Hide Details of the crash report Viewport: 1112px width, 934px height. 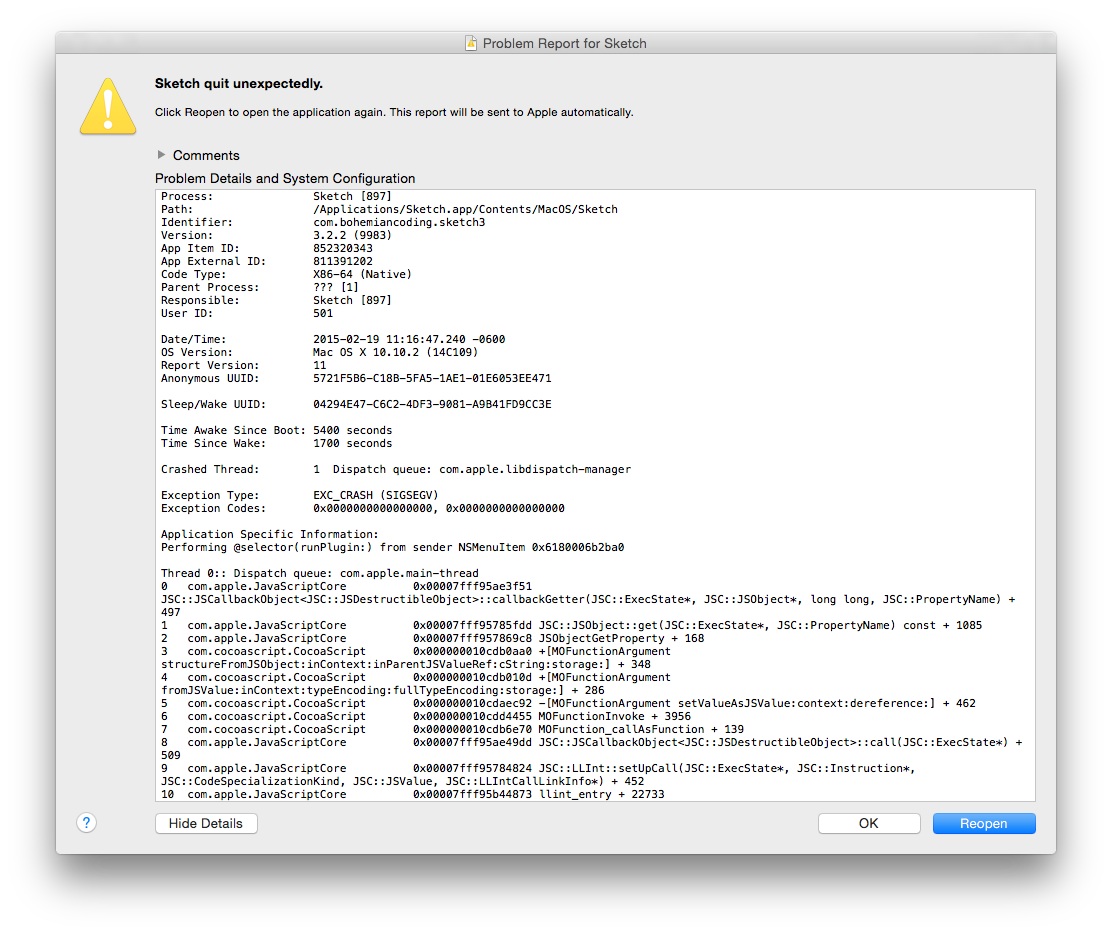pyautogui.click(x=206, y=823)
